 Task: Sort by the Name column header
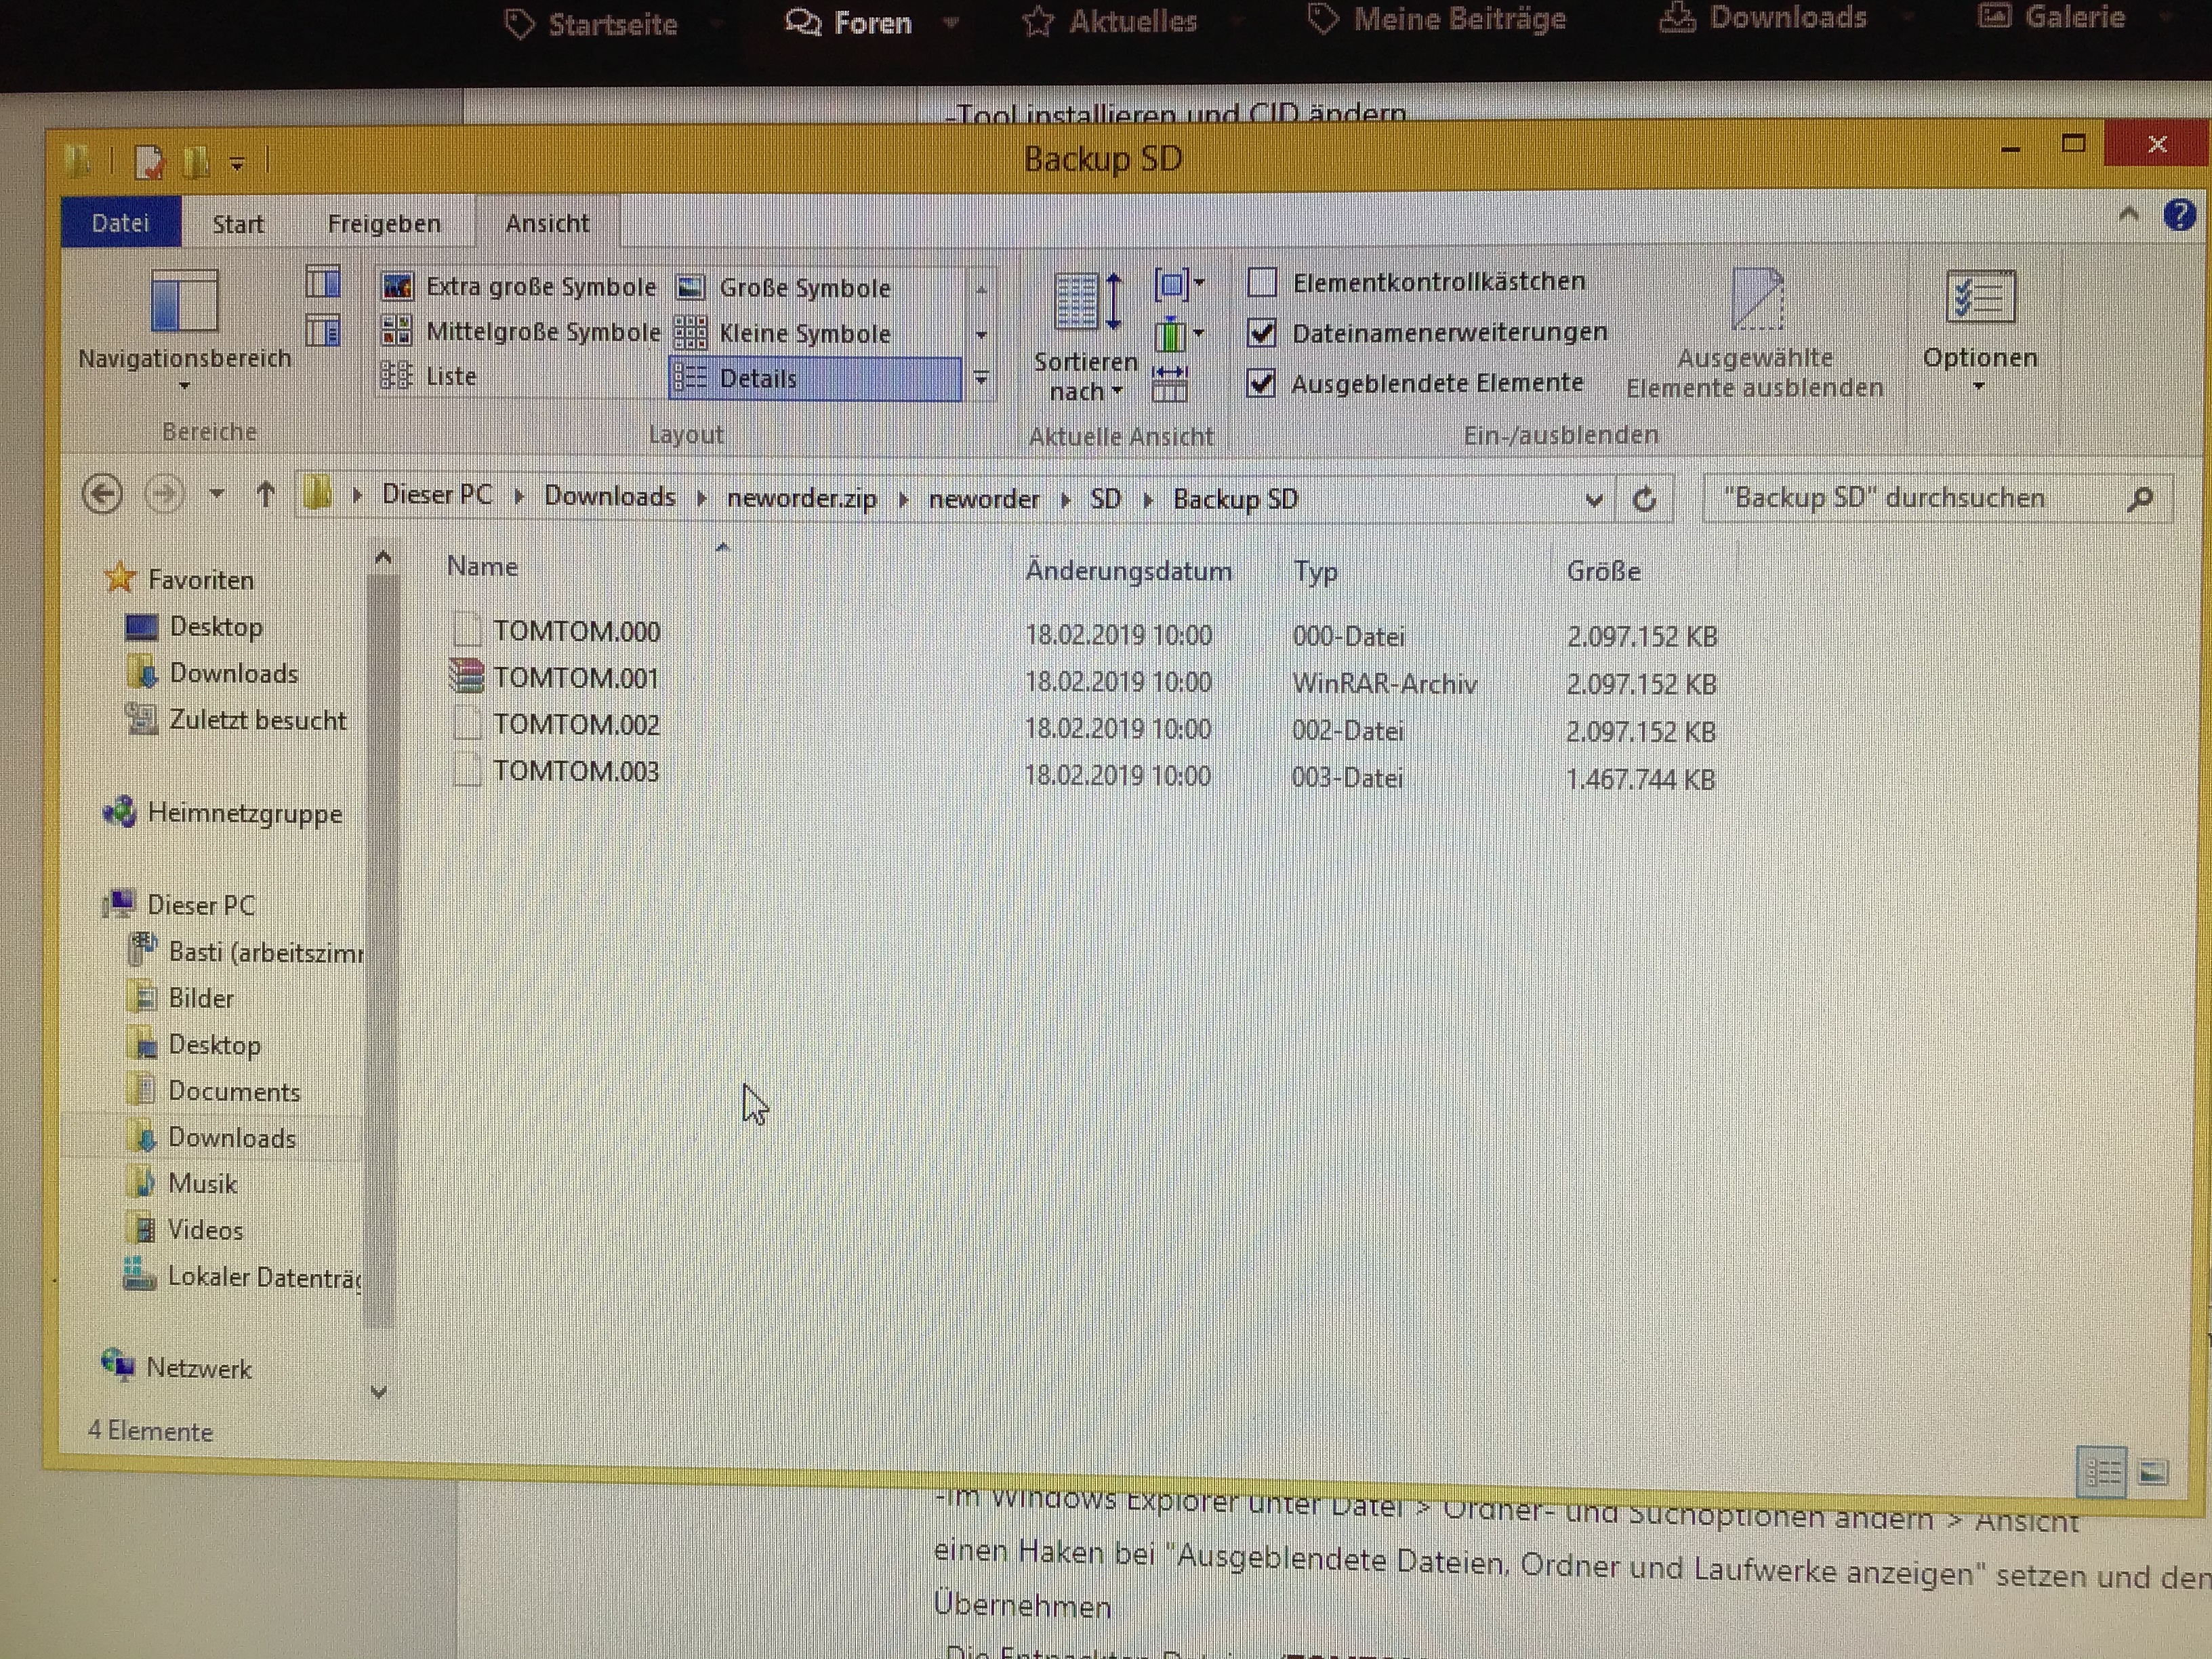(482, 567)
